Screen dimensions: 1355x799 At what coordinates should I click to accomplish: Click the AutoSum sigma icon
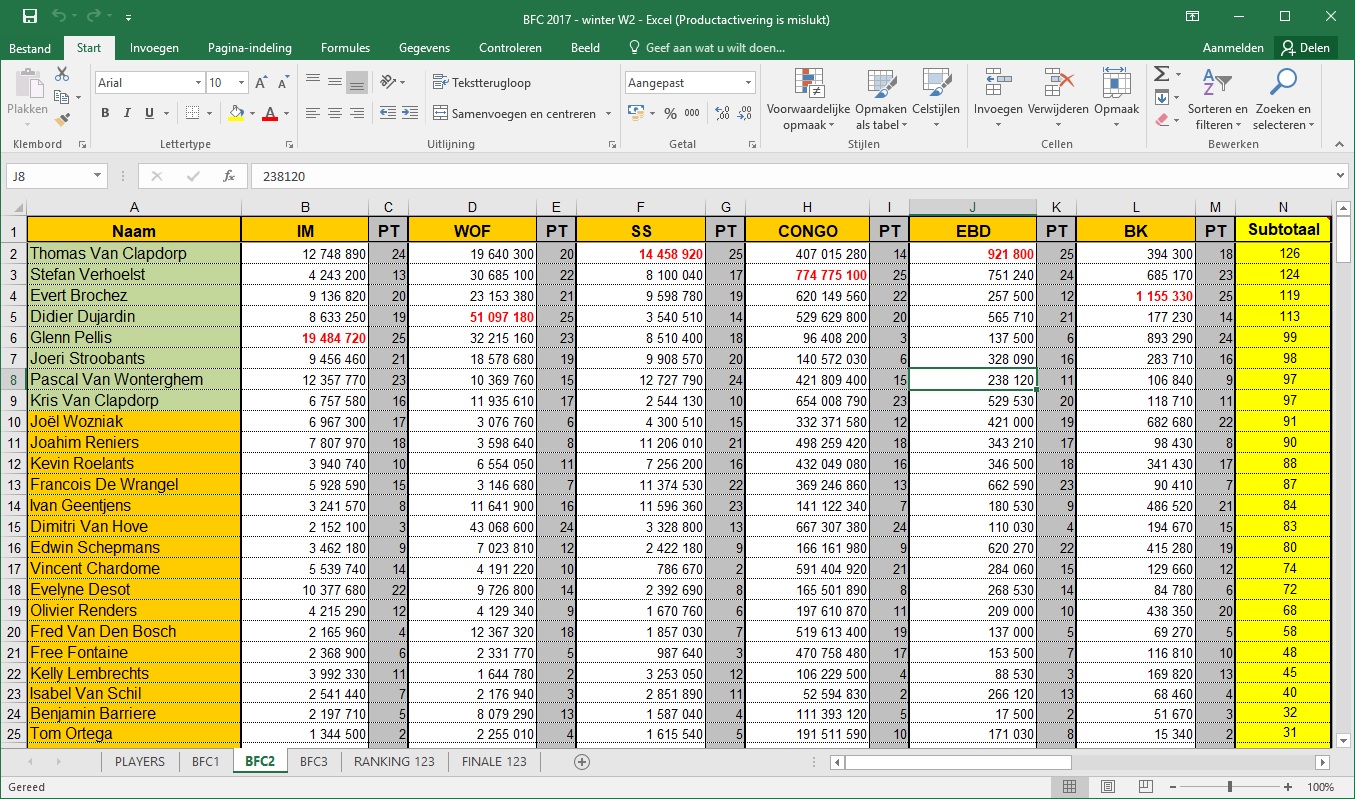coord(1161,75)
